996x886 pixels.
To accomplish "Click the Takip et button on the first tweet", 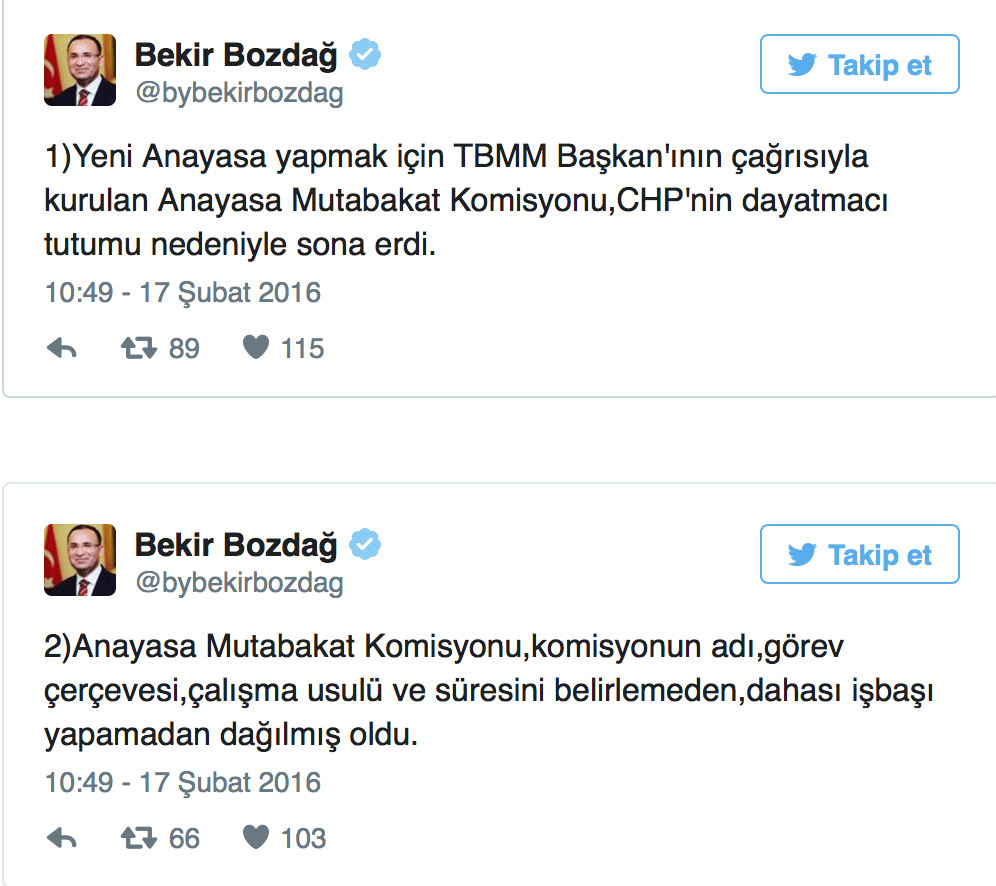I will (860, 64).
